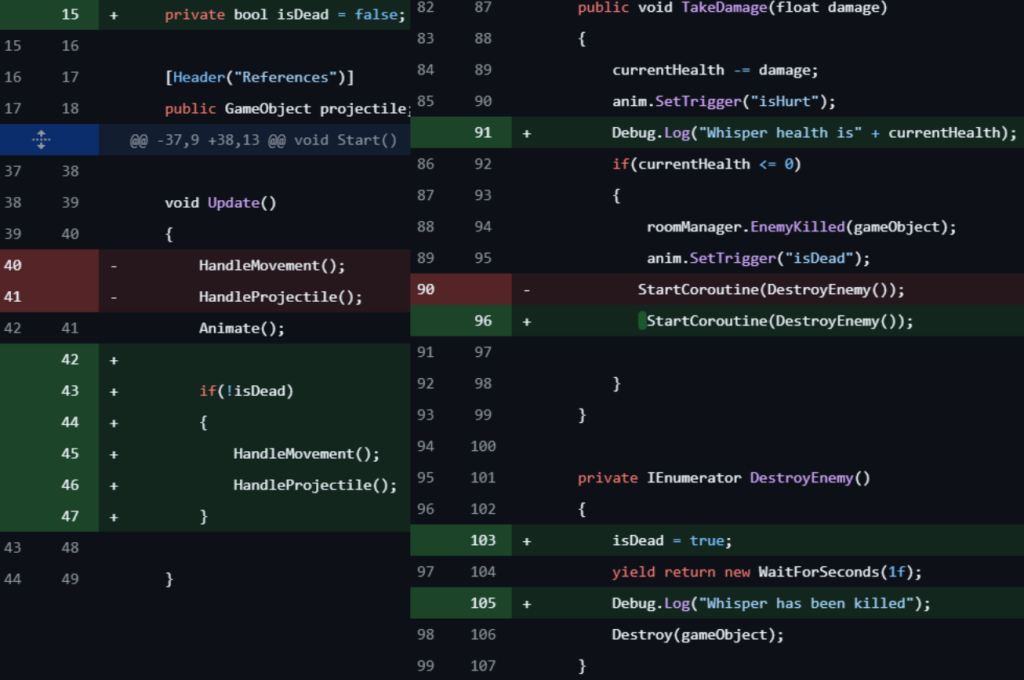1024x680 pixels.
Task: Click the anim.SetTrigger("isDead") line
Action: [758, 258]
